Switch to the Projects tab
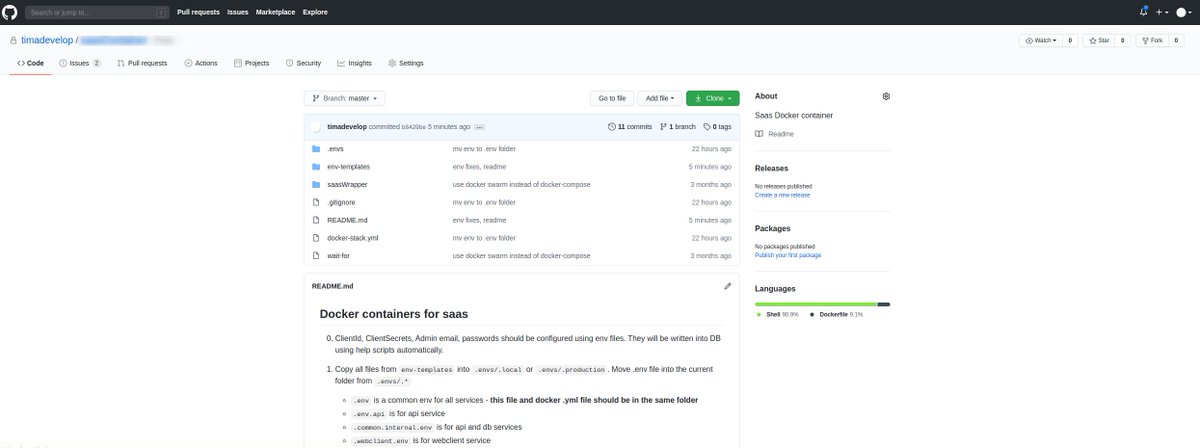 point(252,63)
